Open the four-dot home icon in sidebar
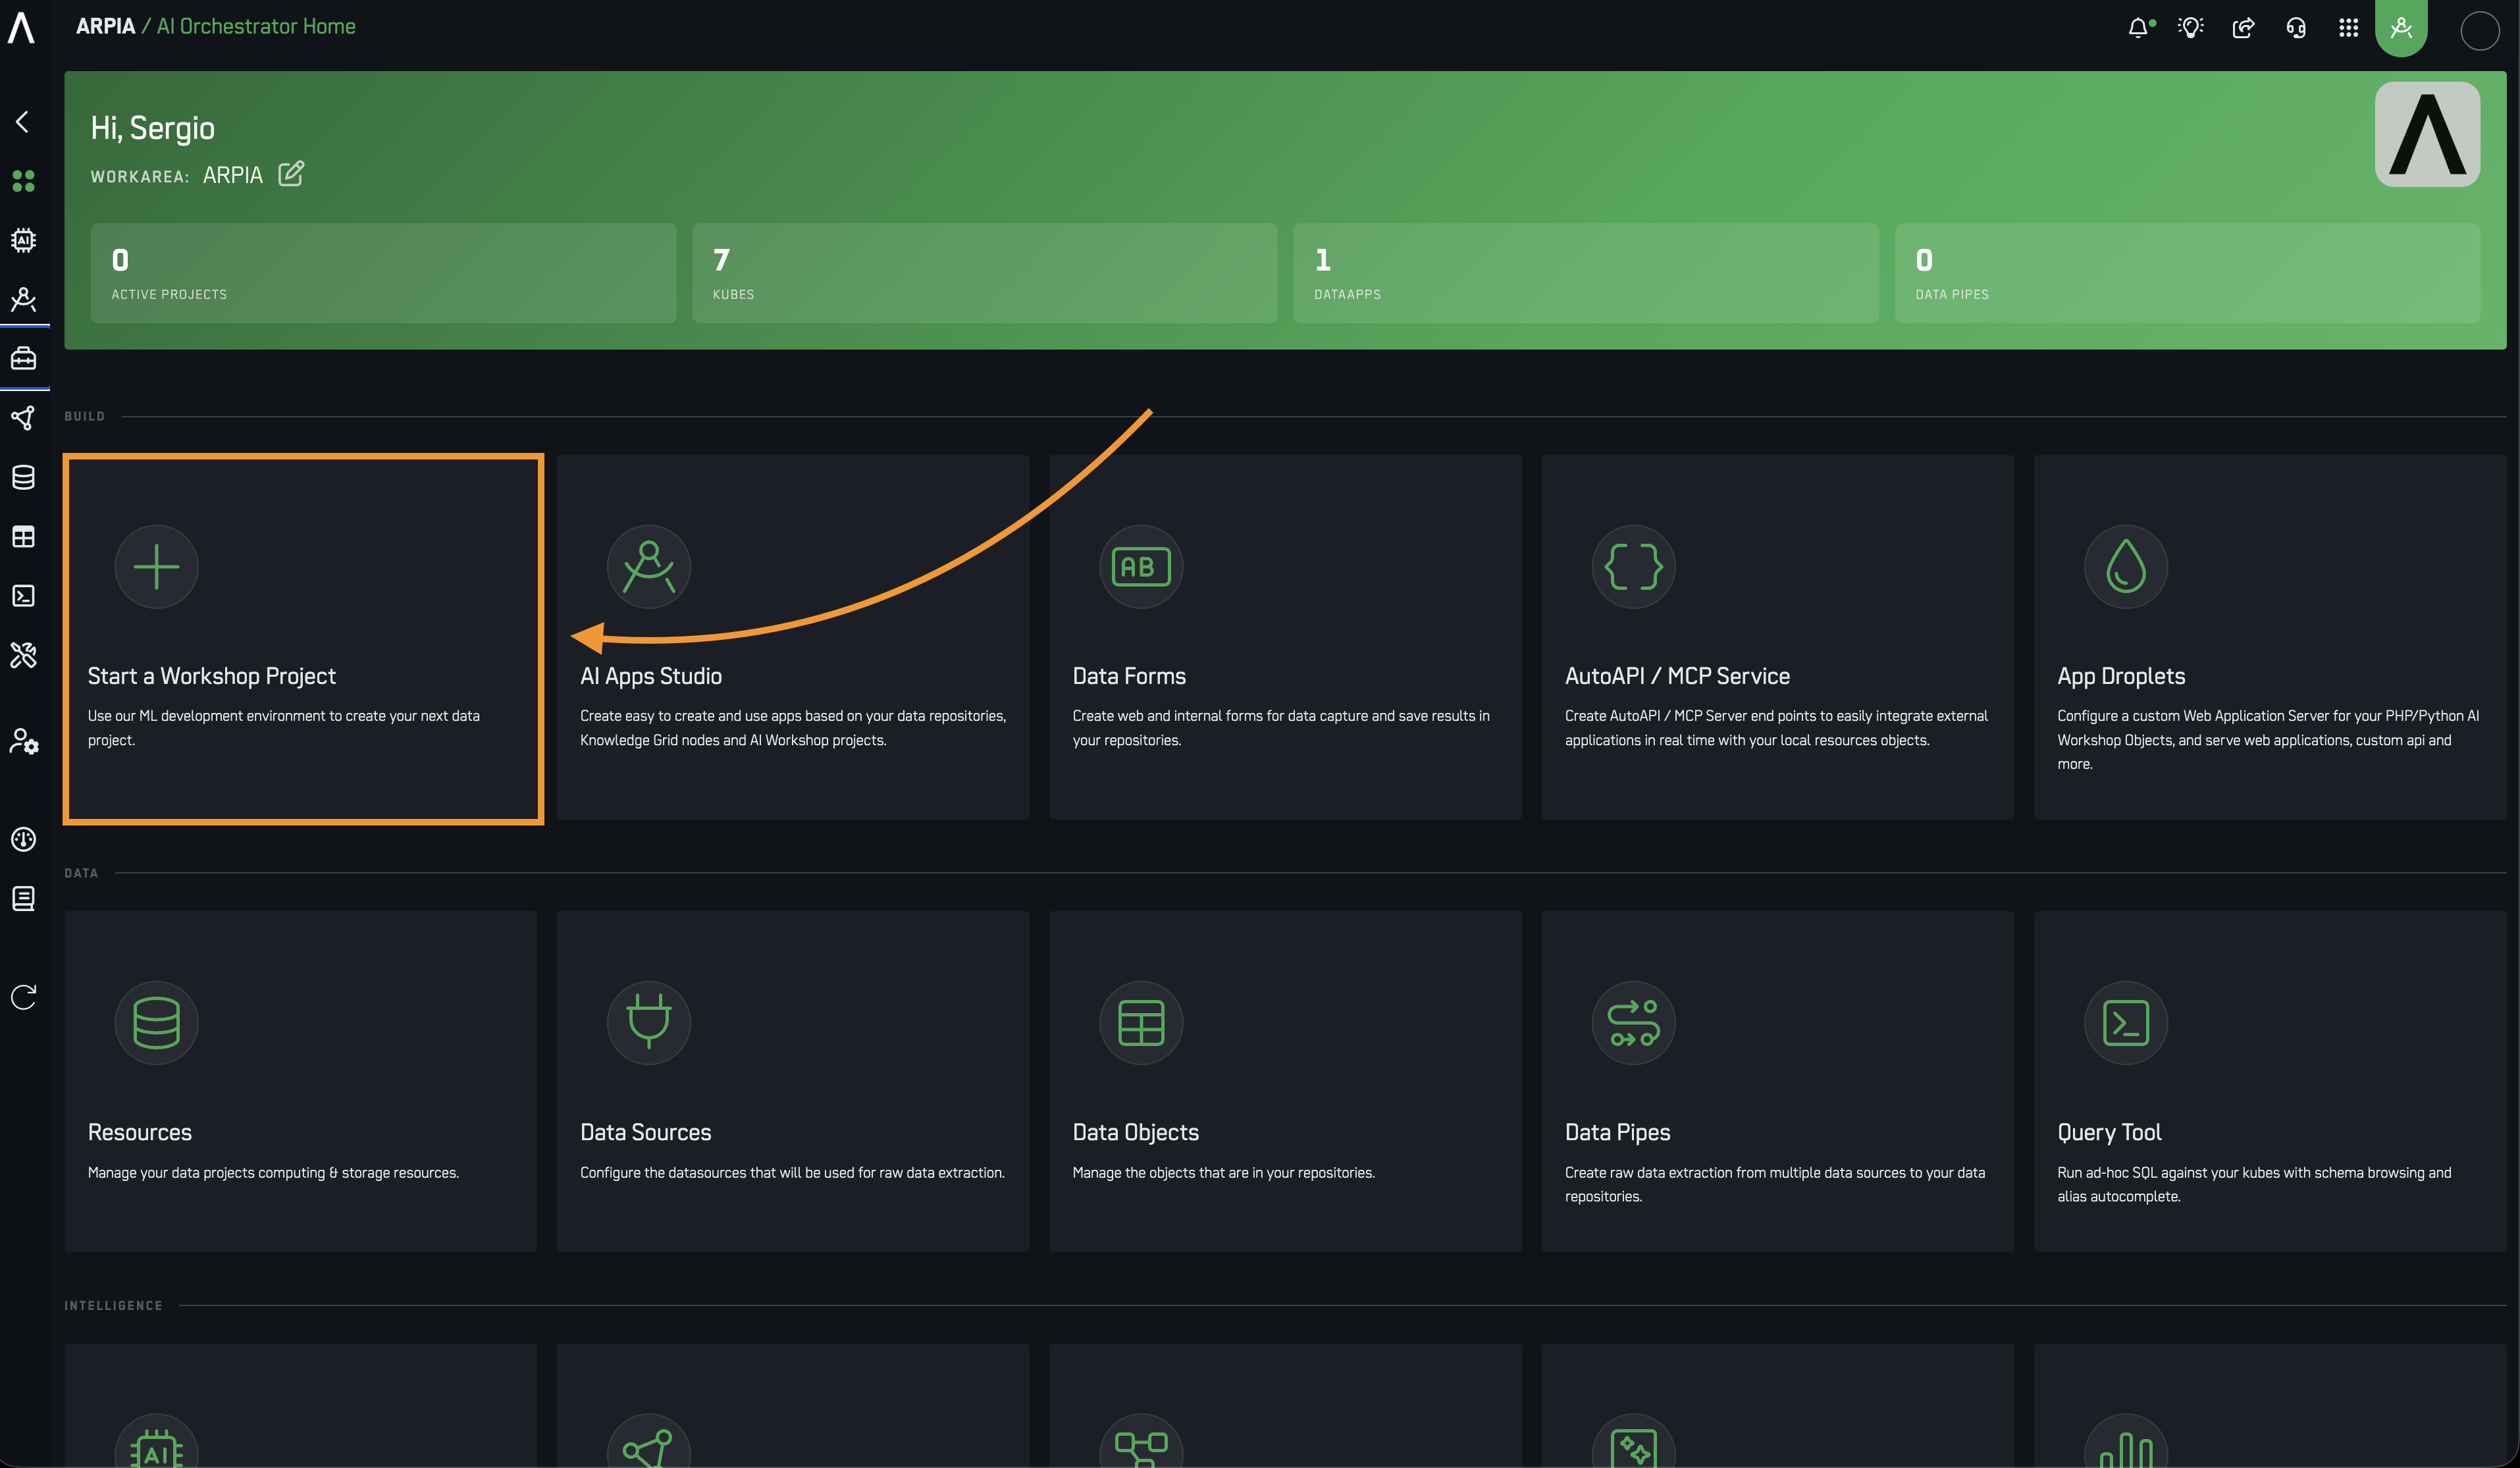The width and height of the screenshot is (2520, 1468). 23,181
